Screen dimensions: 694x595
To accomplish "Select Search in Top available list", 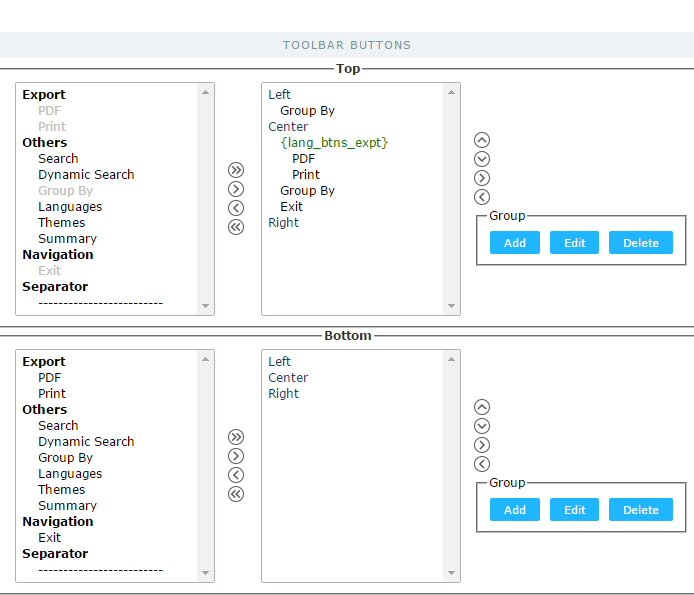I will [x=58, y=158].
